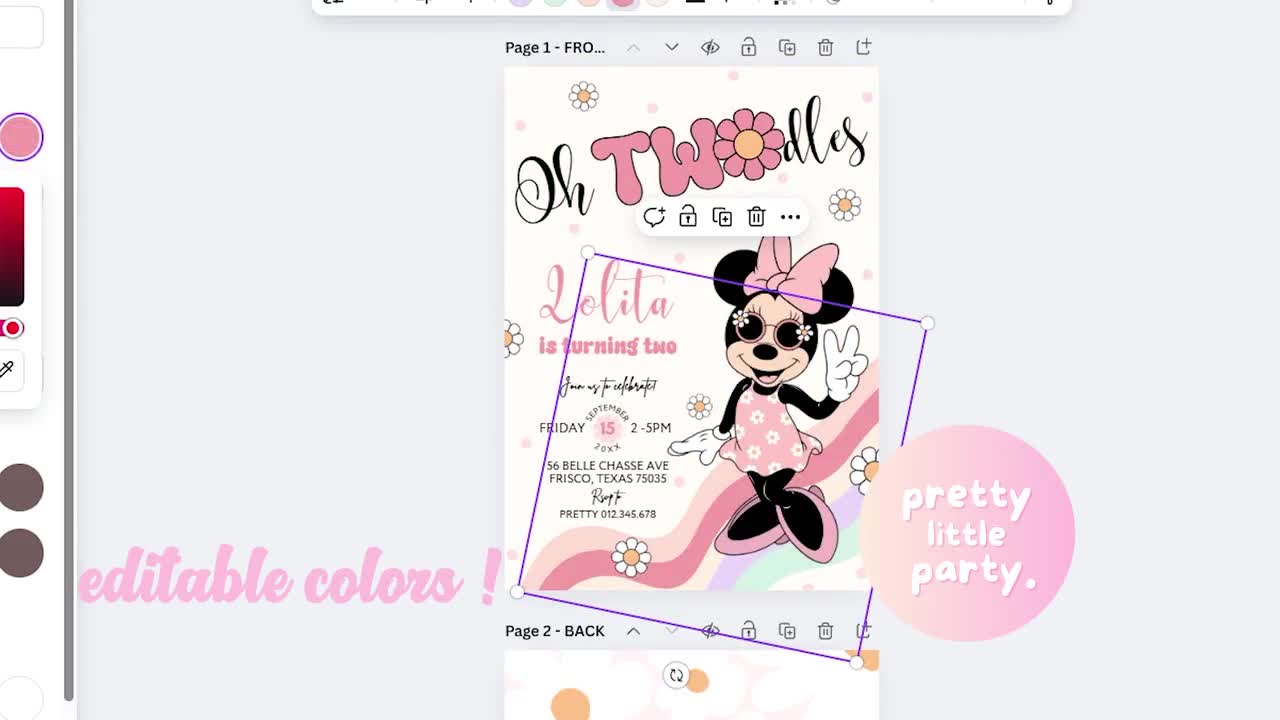Image resolution: width=1280 pixels, height=720 pixels.
Task: Move Page 2 up using the up chevron
Action: pyautogui.click(x=633, y=631)
